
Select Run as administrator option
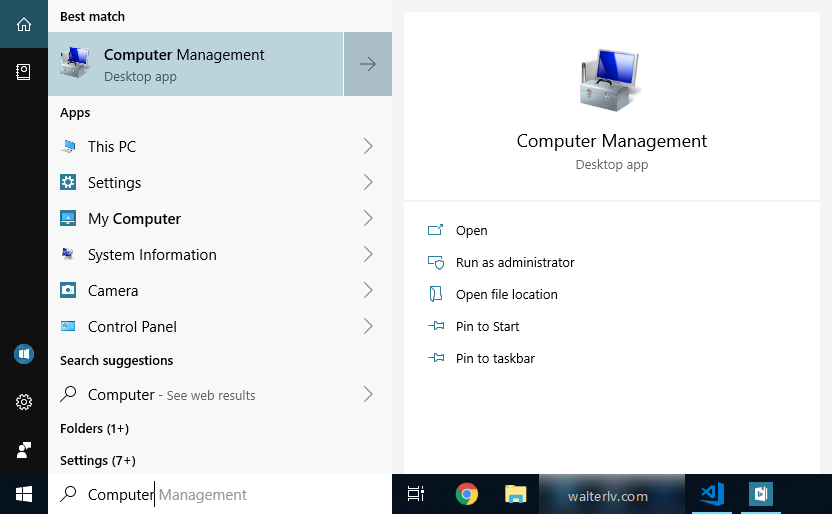pyautogui.click(x=514, y=263)
